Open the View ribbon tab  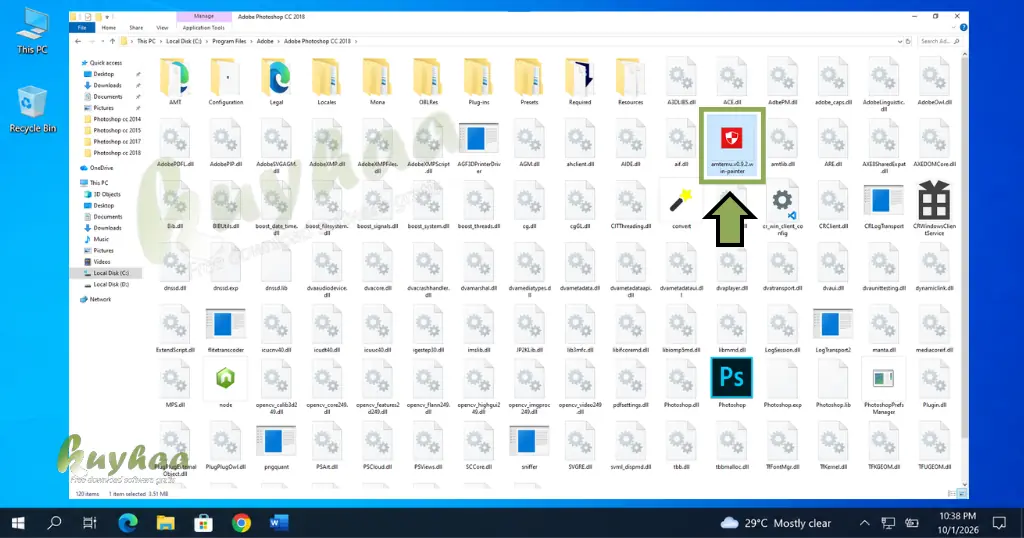162,27
